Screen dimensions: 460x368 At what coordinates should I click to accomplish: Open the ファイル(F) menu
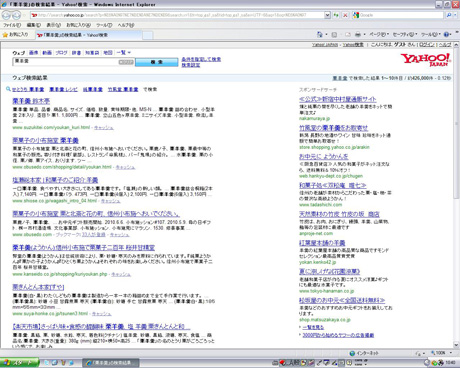12,25
